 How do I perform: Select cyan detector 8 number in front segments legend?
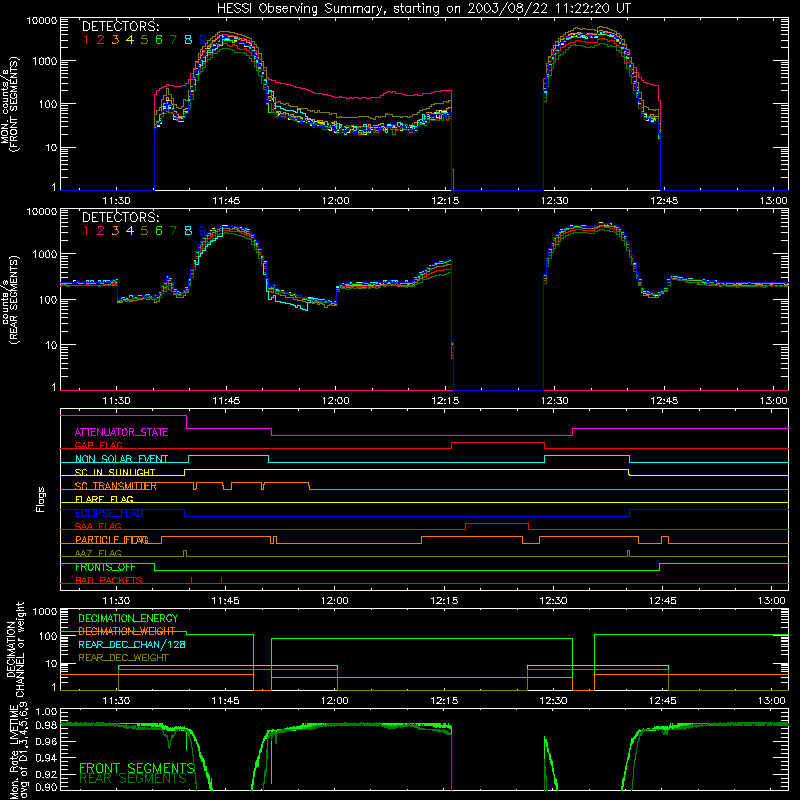tap(188, 40)
